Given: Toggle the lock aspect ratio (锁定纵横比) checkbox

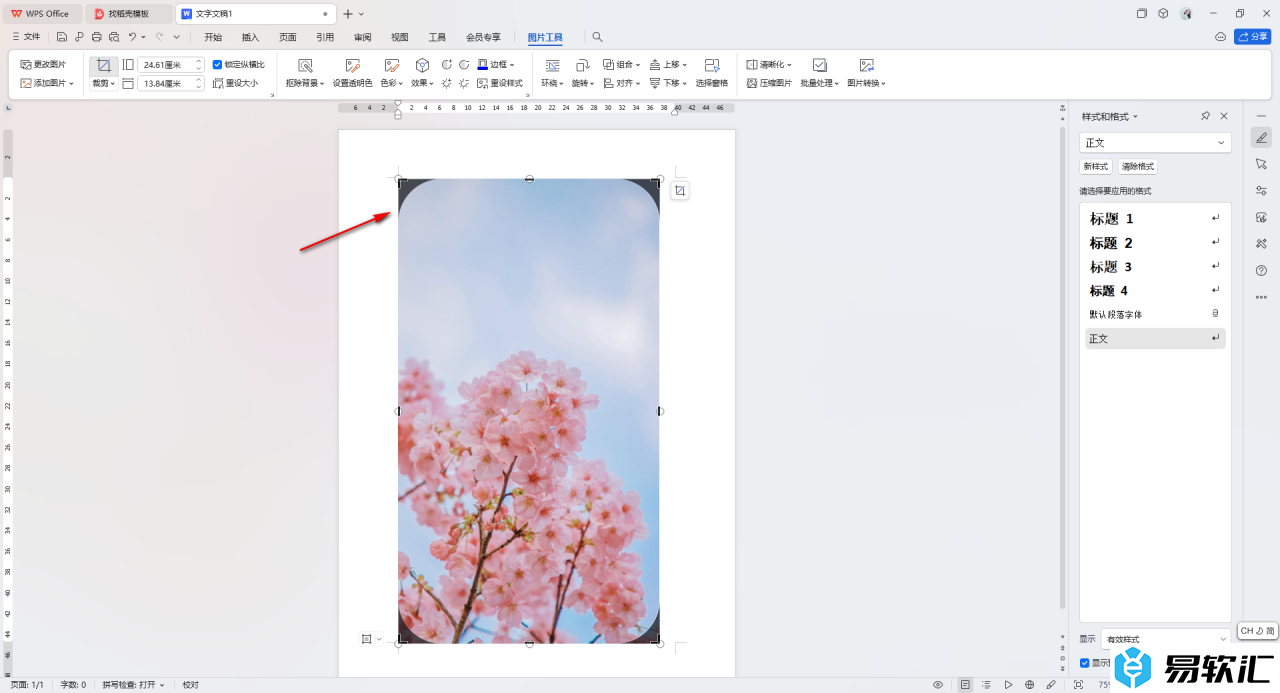Looking at the screenshot, I should pyautogui.click(x=218, y=64).
